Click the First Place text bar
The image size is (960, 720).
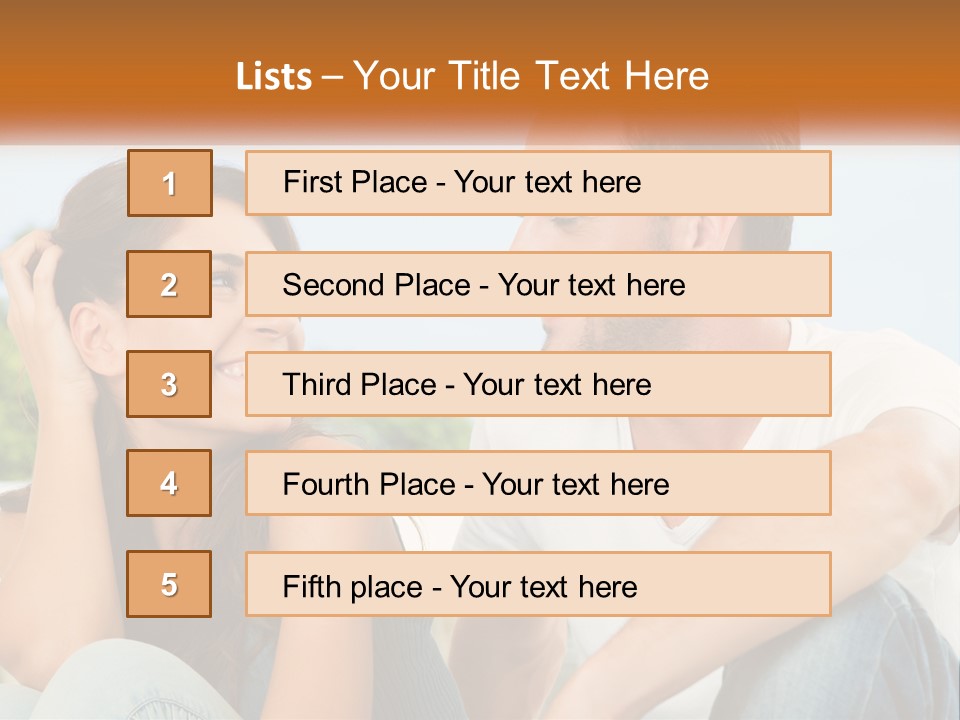[538, 183]
